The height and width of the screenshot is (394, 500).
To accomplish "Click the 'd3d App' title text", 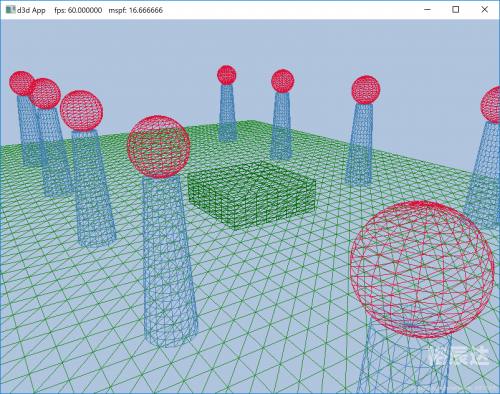I will [x=31, y=10].
